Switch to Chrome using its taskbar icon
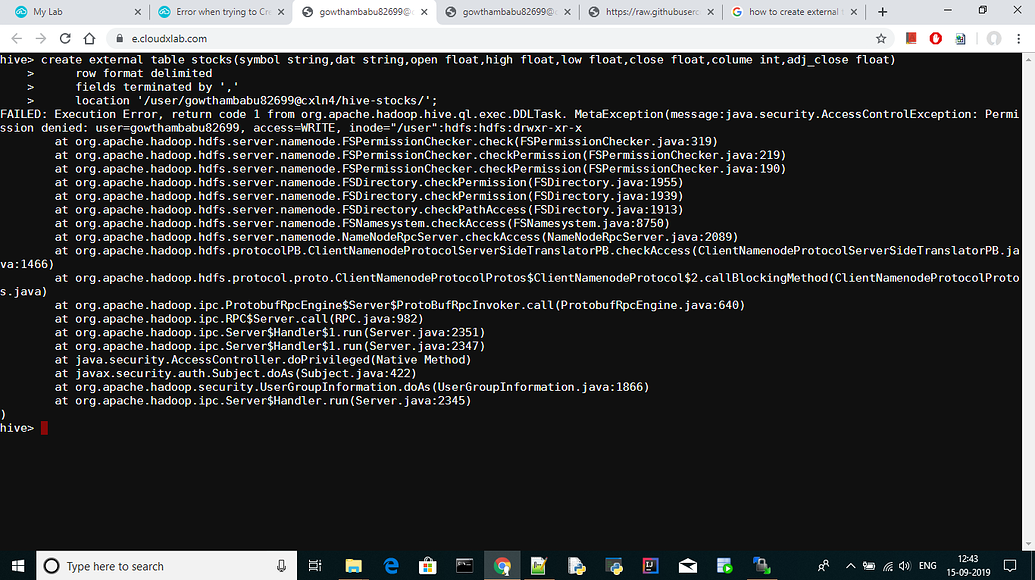This screenshot has width=1035, height=580. click(502, 565)
